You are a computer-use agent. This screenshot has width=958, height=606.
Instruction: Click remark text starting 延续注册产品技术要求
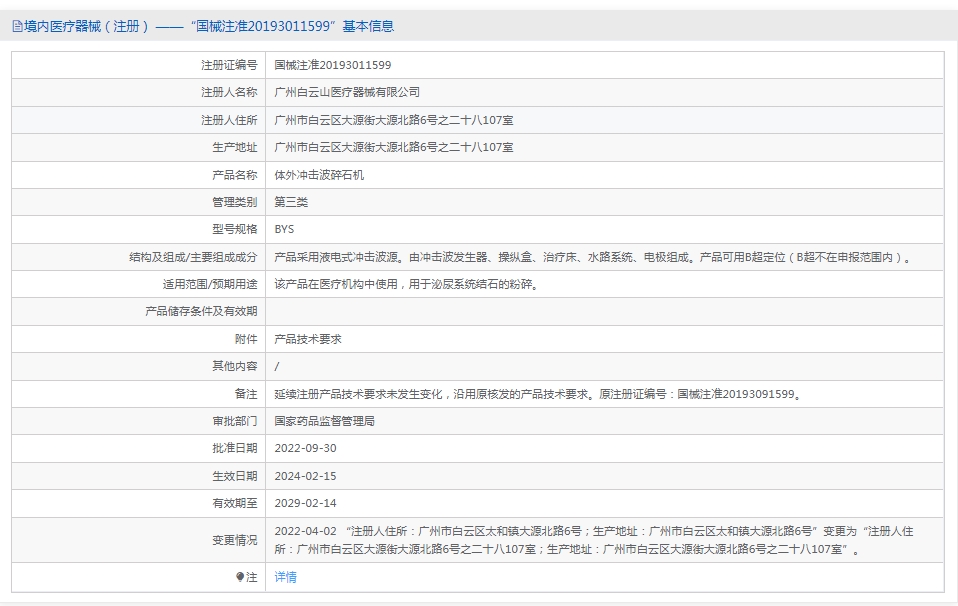coord(539,394)
